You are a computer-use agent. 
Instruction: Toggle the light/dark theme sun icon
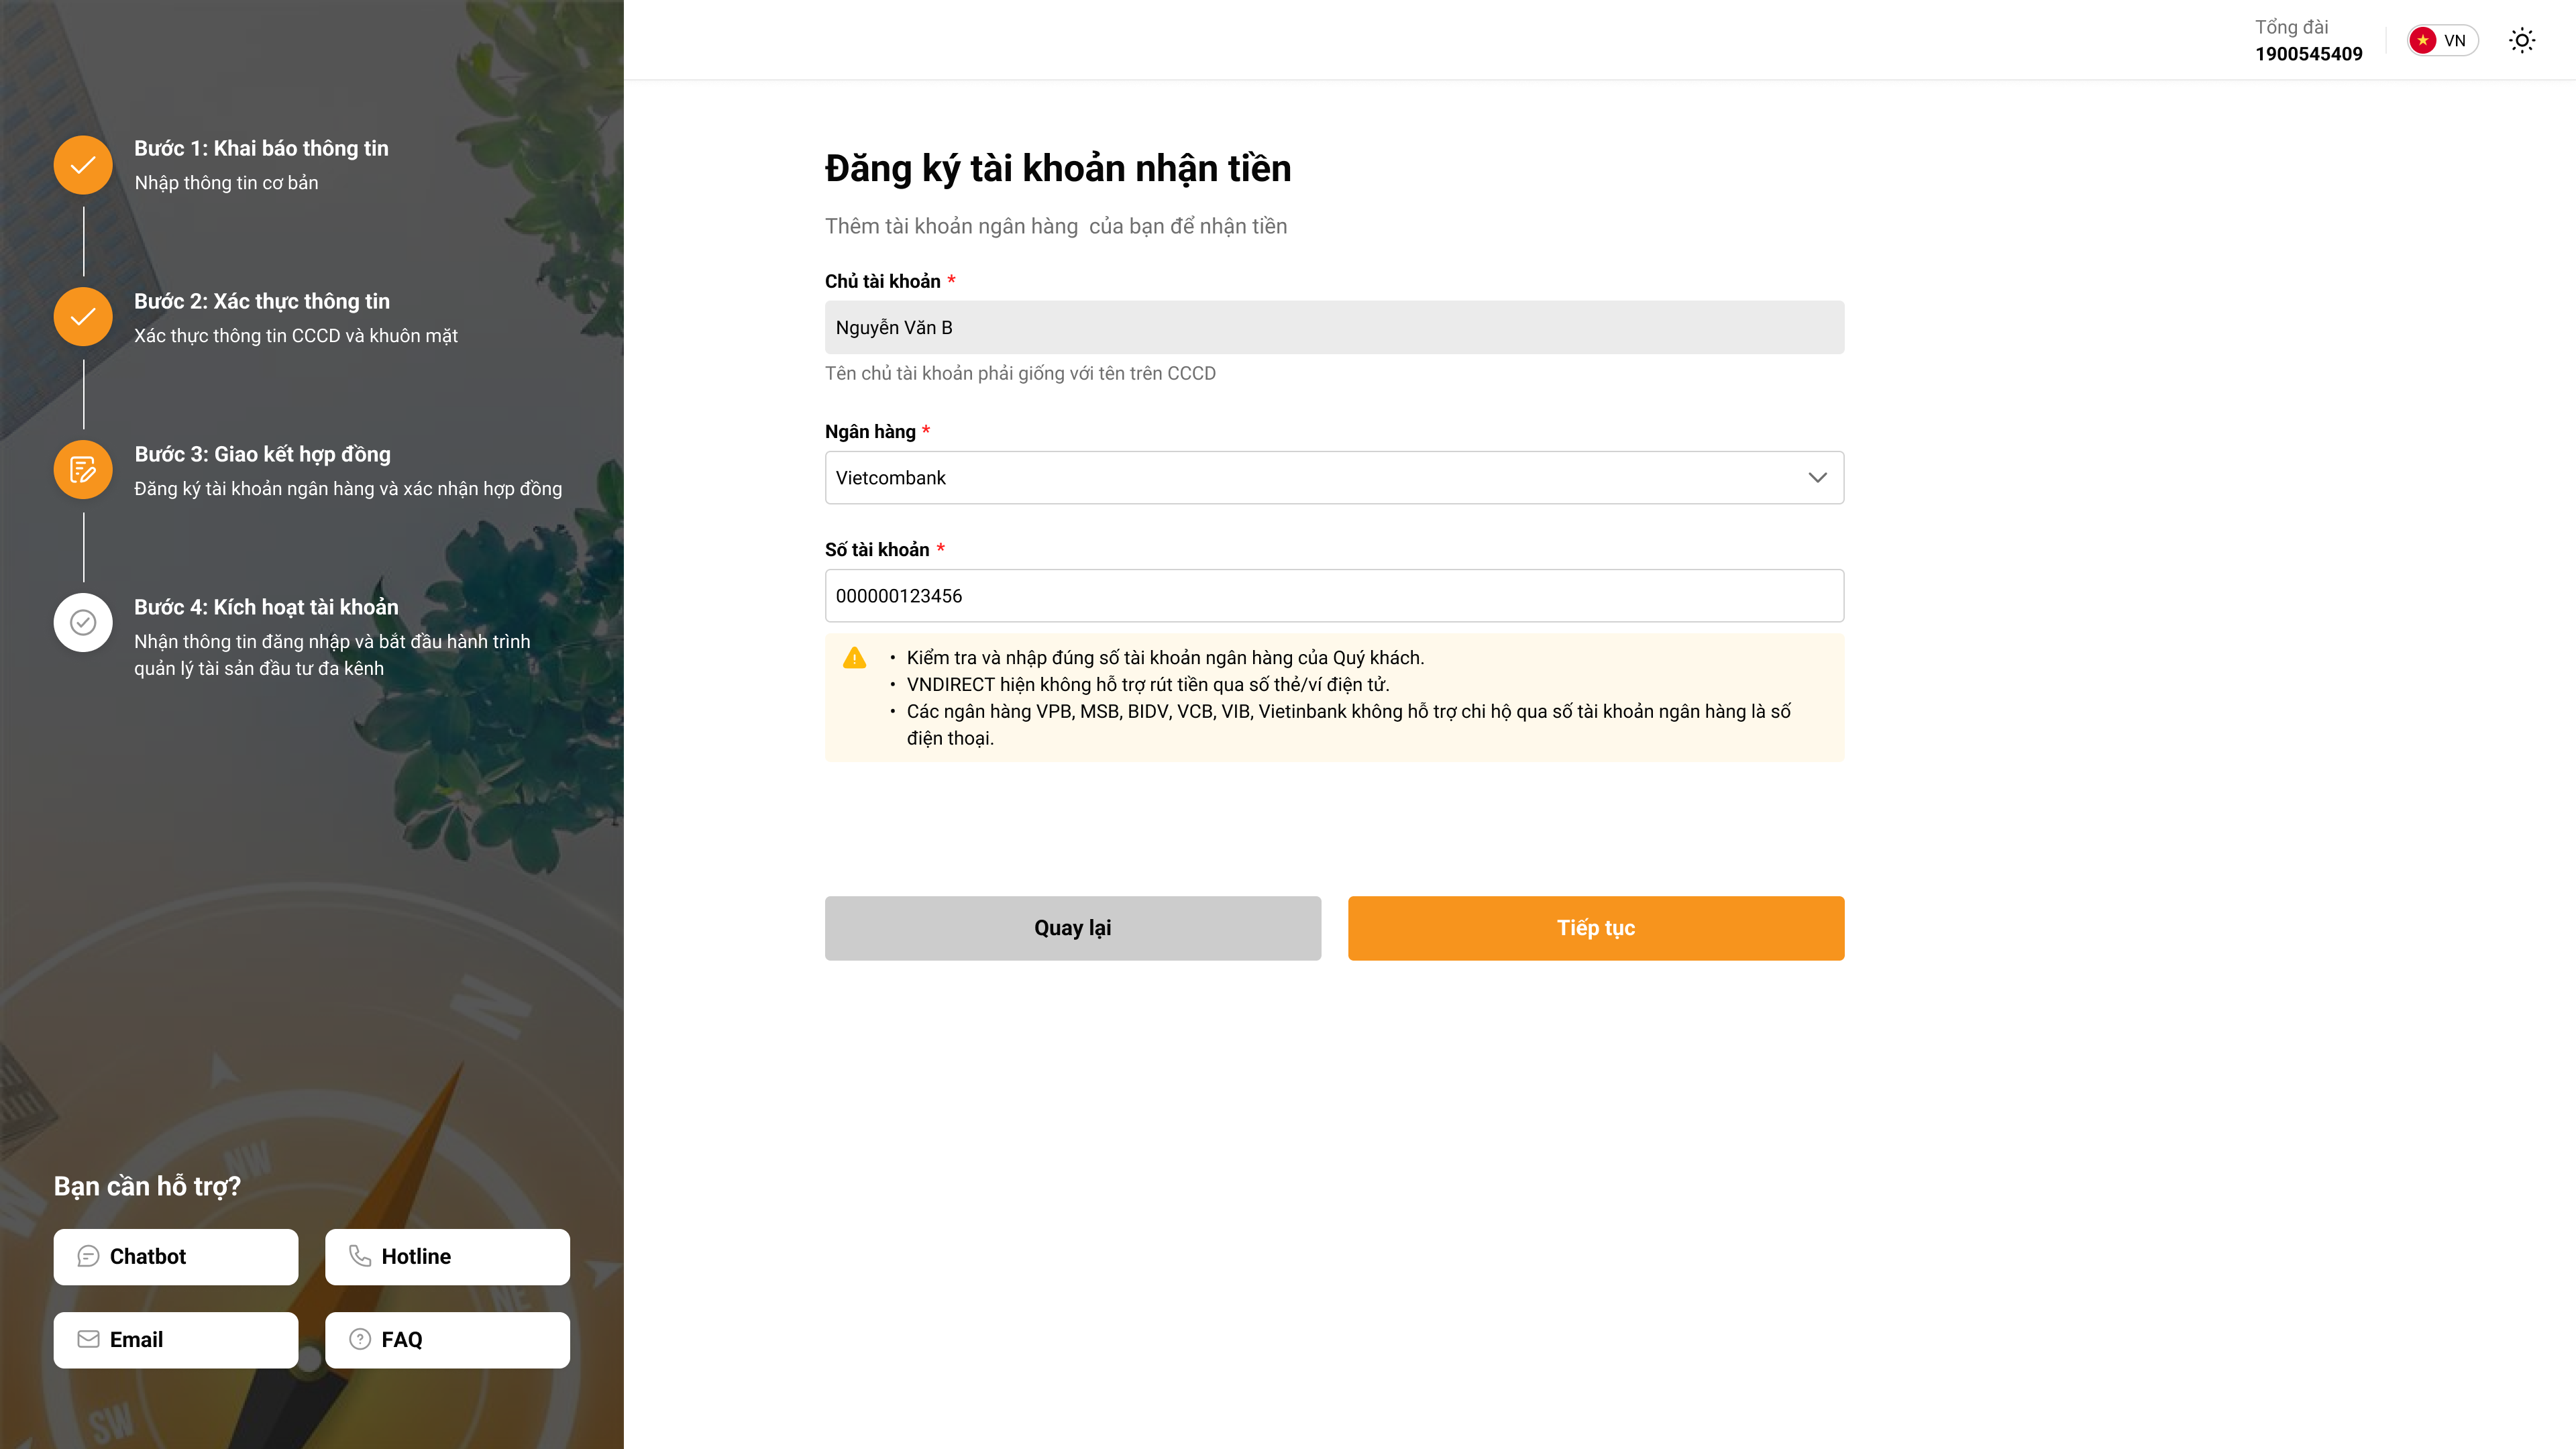[x=2522, y=40]
